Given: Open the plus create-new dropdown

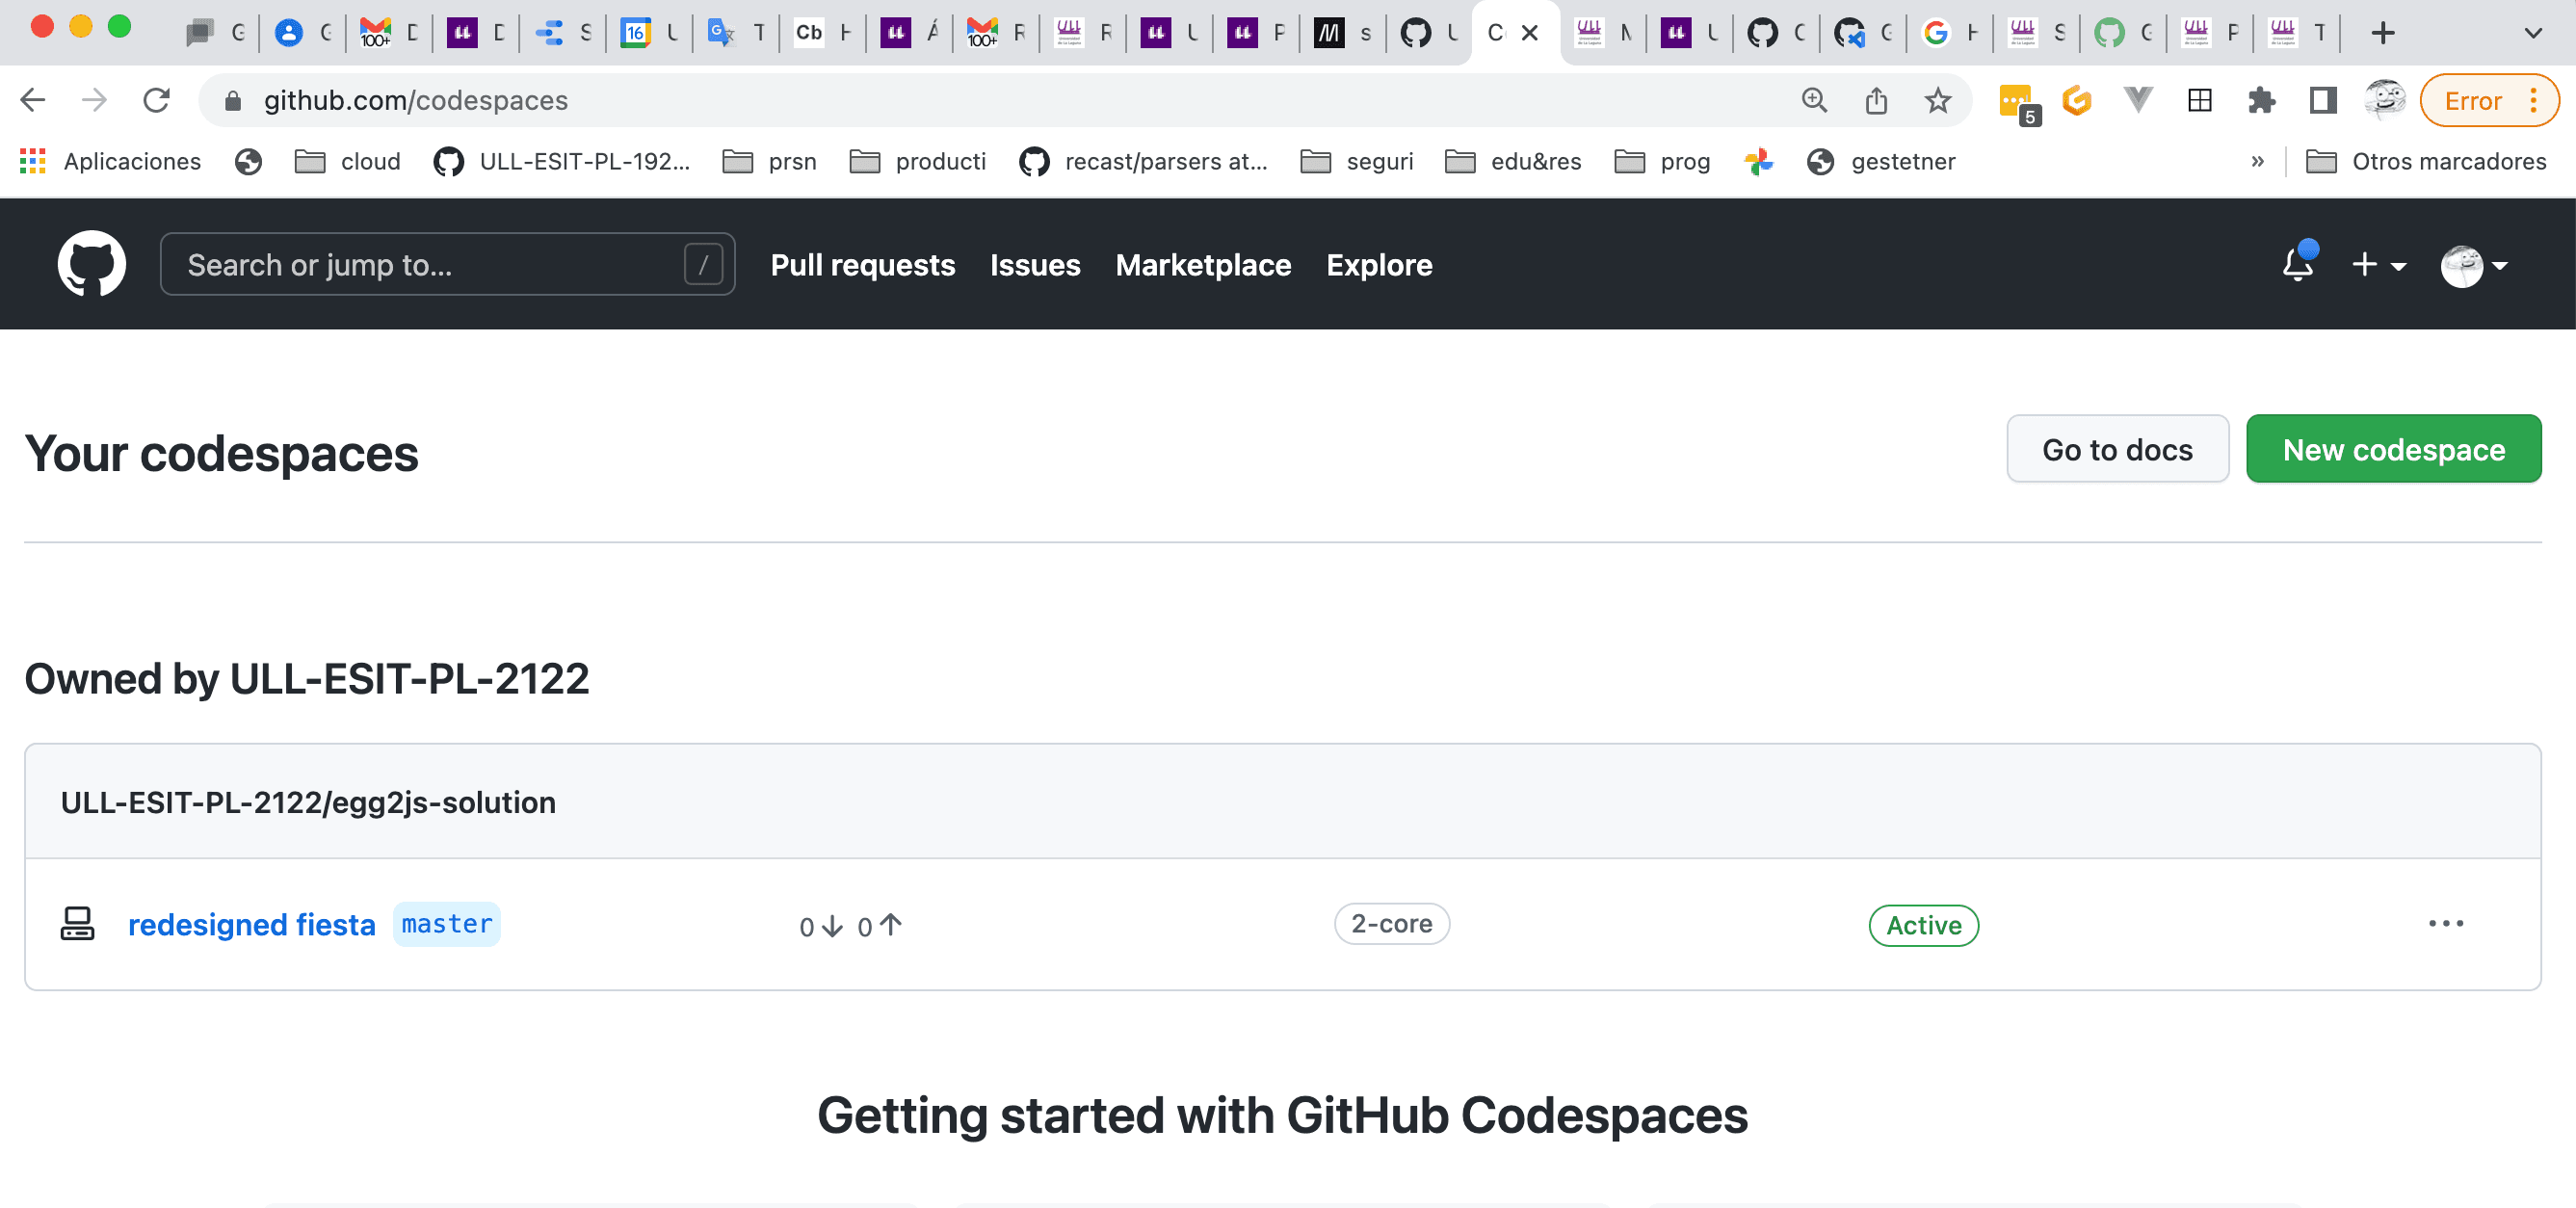Looking at the screenshot, I should click(x=2377, y=264).
